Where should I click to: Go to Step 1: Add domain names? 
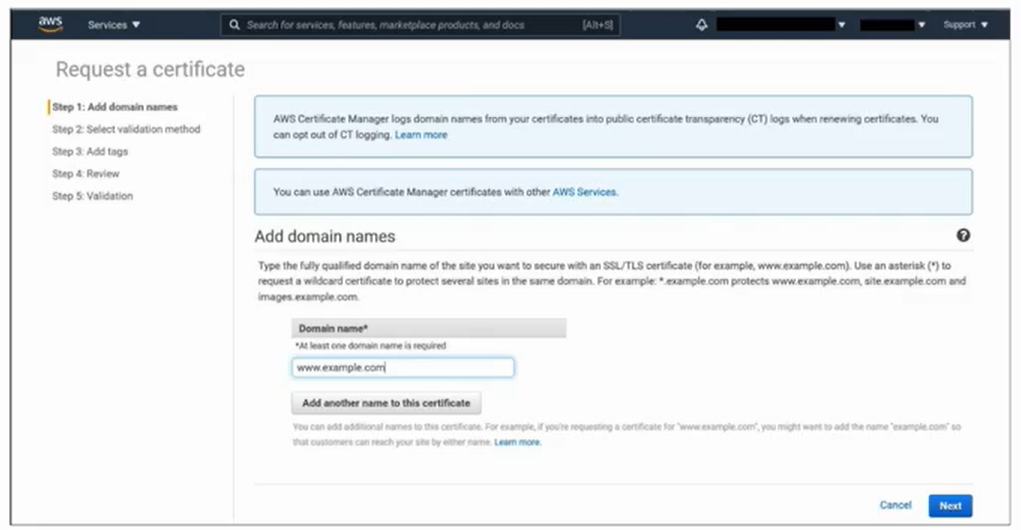pyautogui.click(x=115, y=107)
